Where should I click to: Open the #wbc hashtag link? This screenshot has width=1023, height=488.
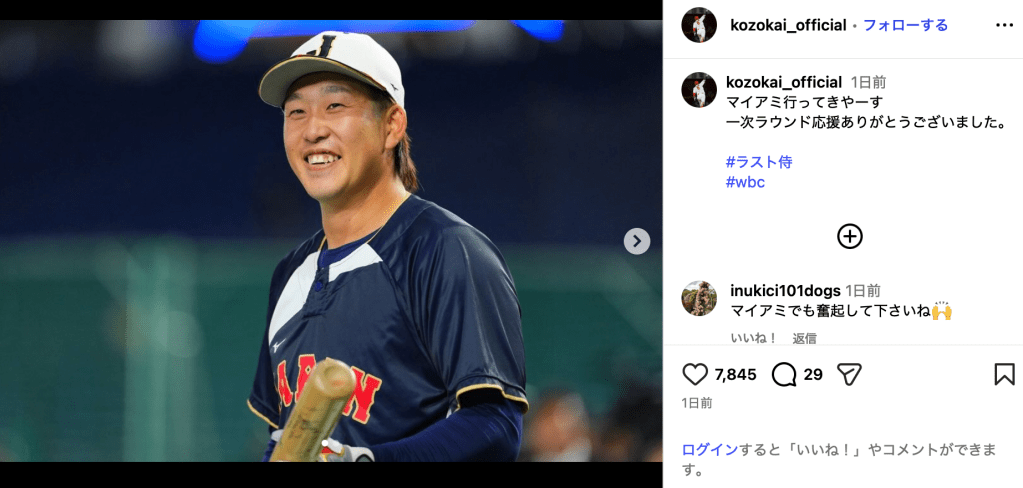tap(745, 182)
